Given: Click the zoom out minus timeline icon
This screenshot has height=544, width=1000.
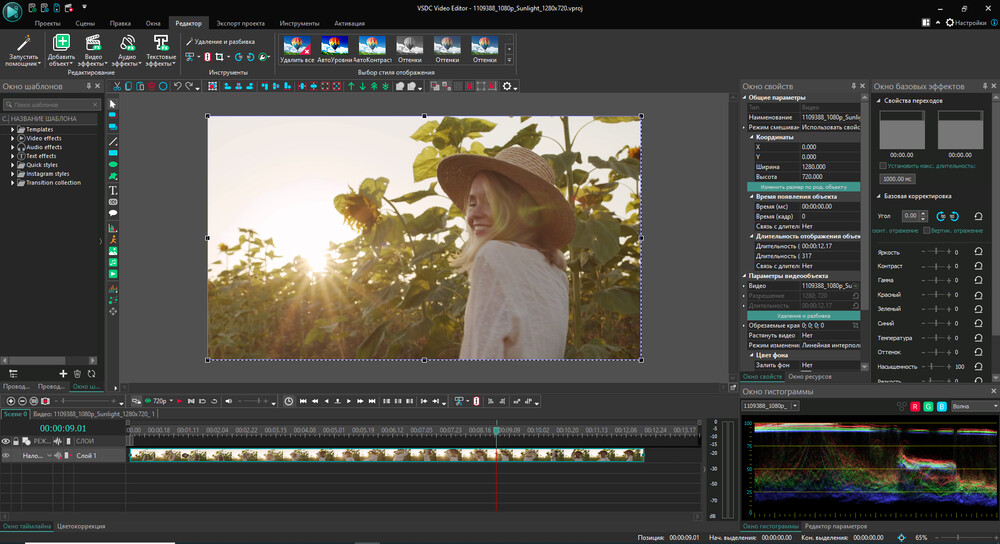Looking at the screenshot, I should click(22, 401).
